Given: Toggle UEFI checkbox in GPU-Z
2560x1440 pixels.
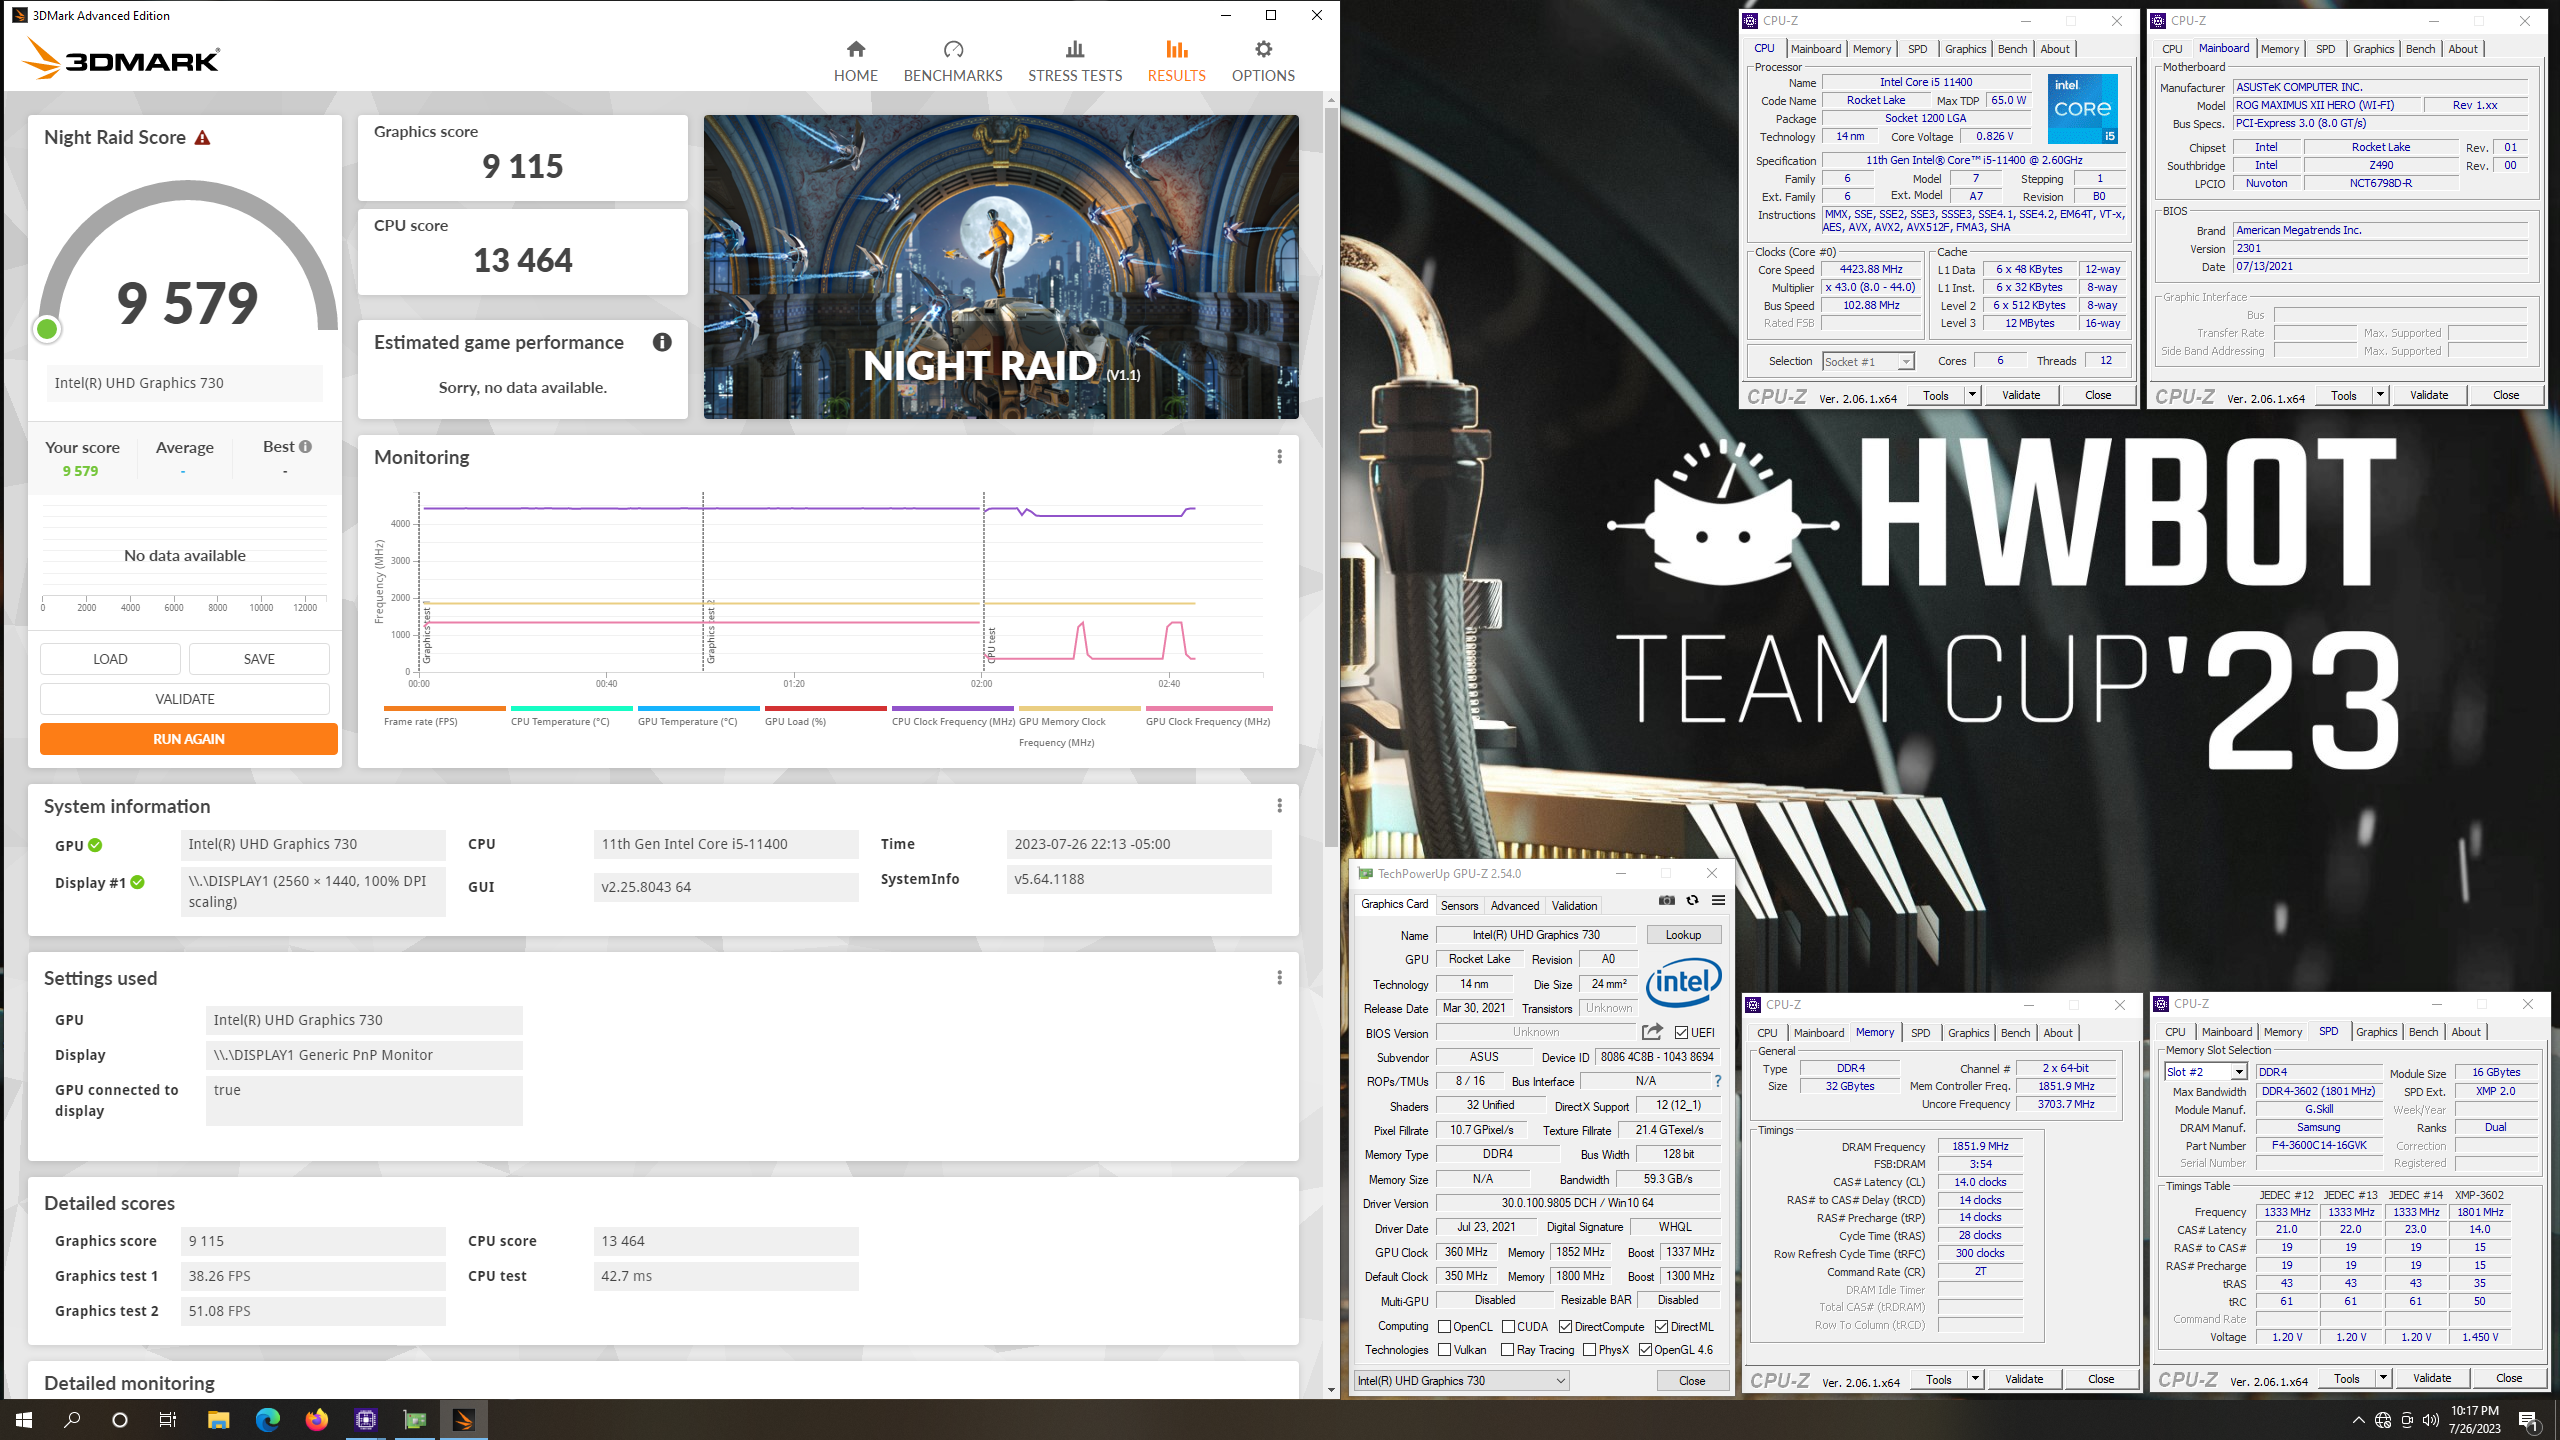Looking at the screenshot, I should click(1681, 1033).
